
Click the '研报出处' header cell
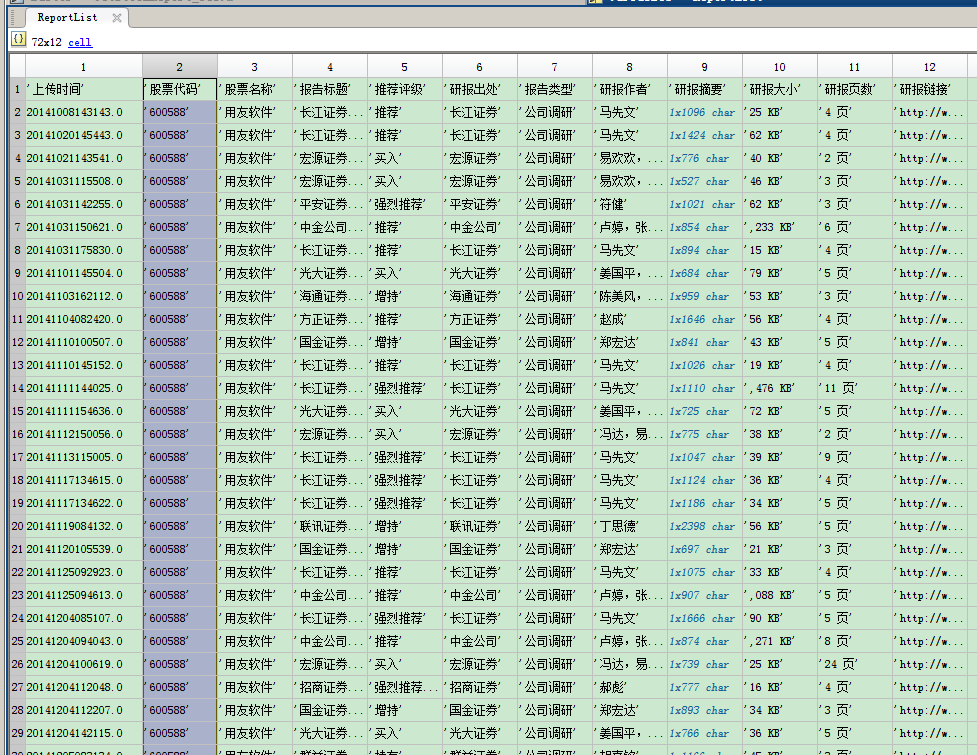480,90
